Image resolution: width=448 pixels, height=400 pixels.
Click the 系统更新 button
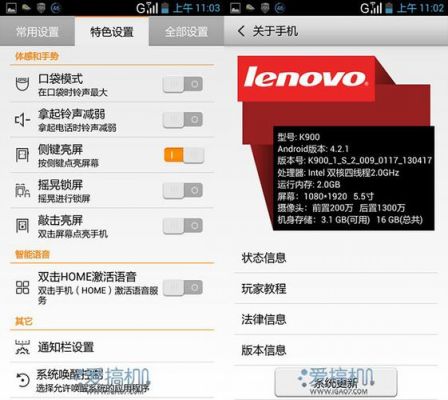click(x=336, y=382)
